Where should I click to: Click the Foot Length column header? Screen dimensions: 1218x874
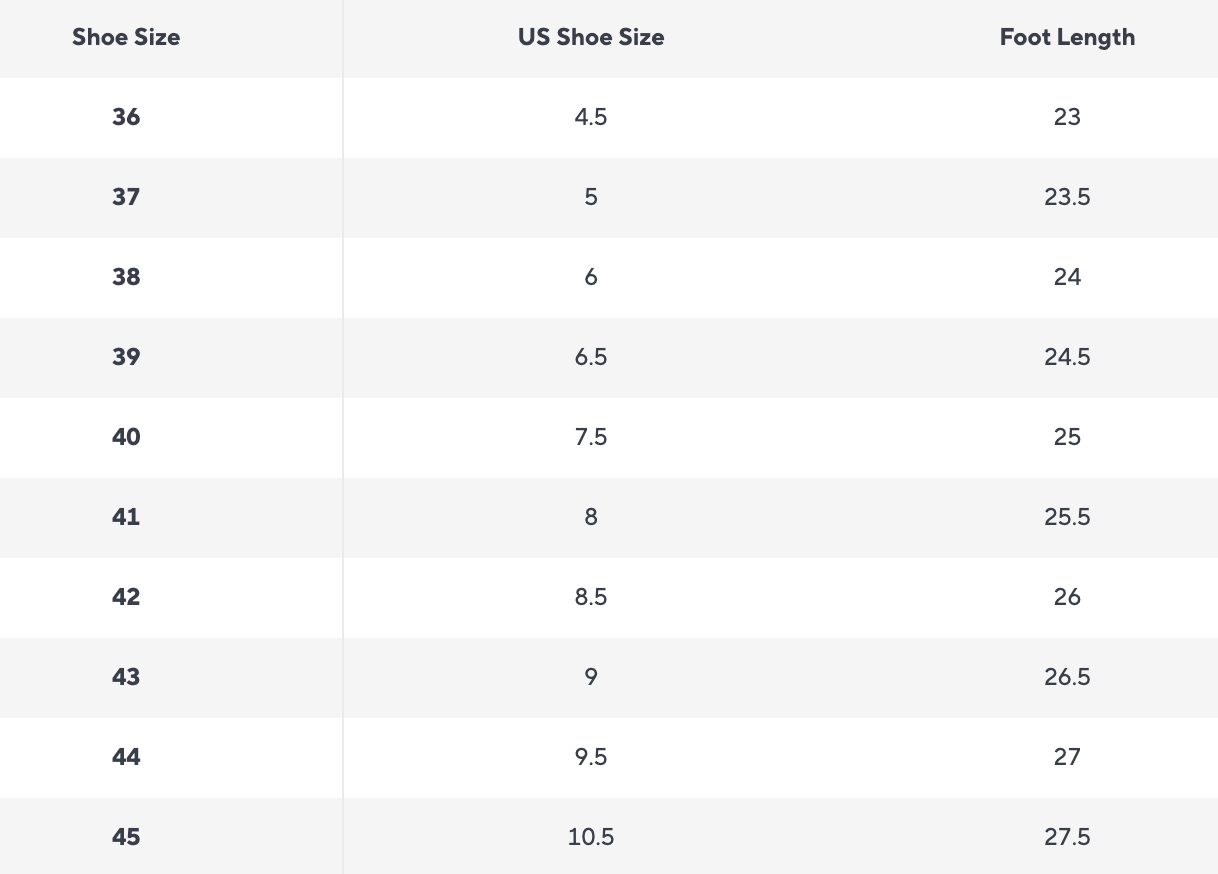pos(1067,38)
